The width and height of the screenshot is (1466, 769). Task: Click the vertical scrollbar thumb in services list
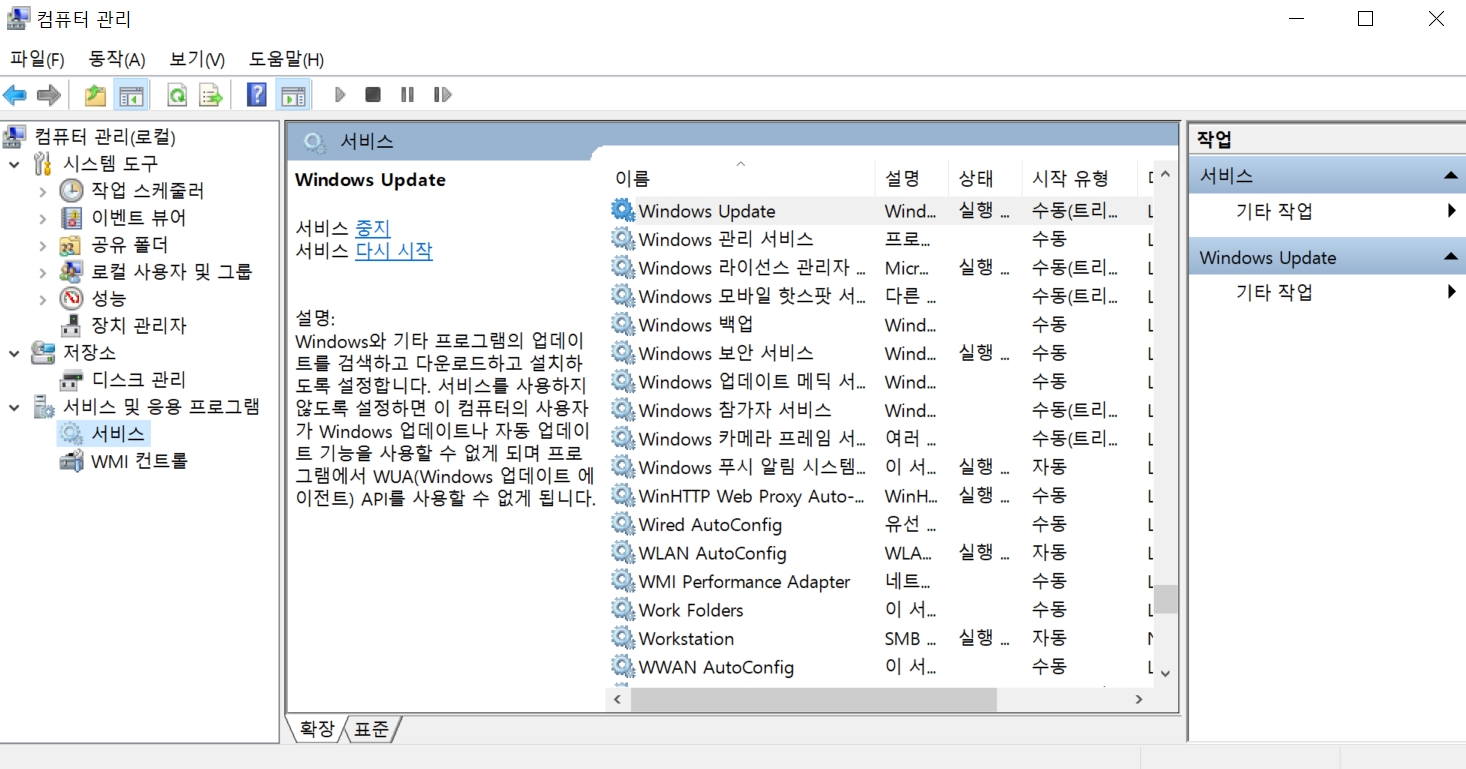1165,598
